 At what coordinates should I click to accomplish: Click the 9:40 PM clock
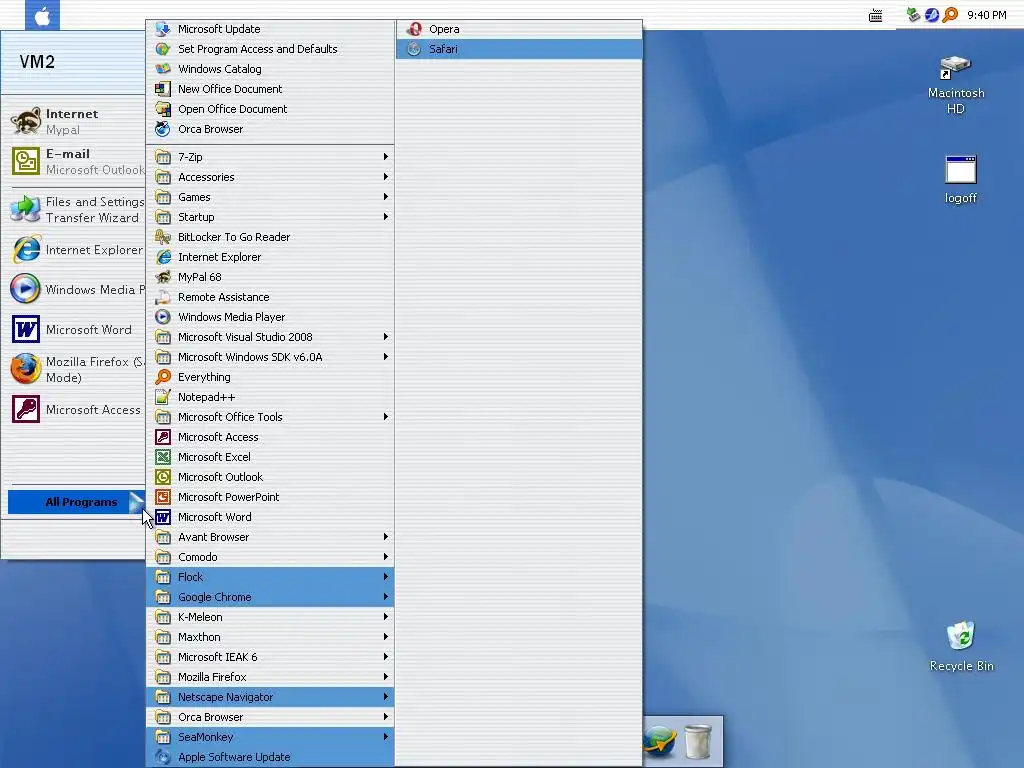[987, 15]
